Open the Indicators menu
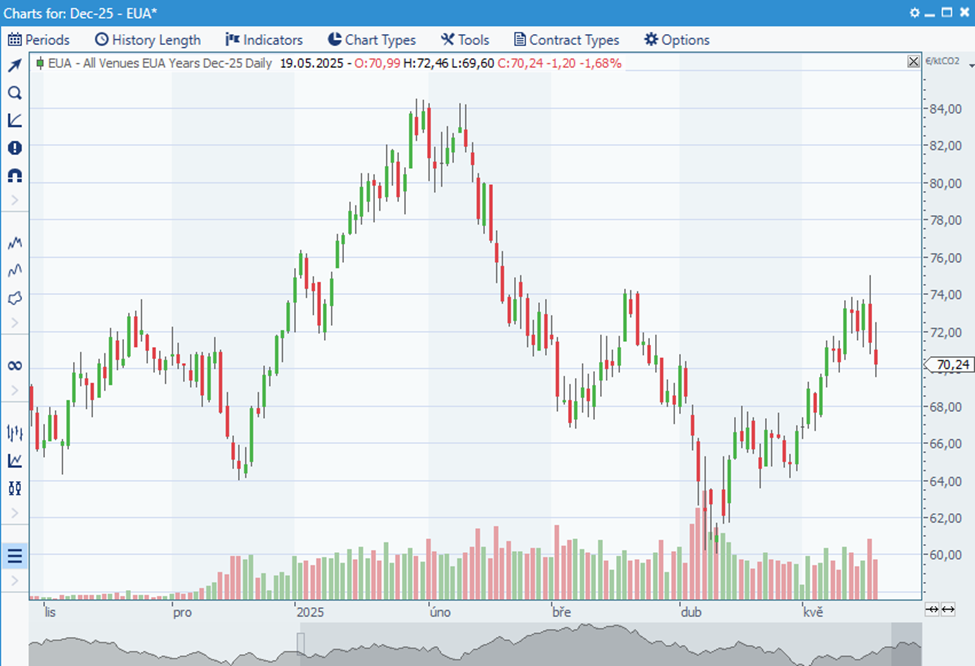Image resolution: width=975 pixels, height=666 pixels. [x=264, y=40]
